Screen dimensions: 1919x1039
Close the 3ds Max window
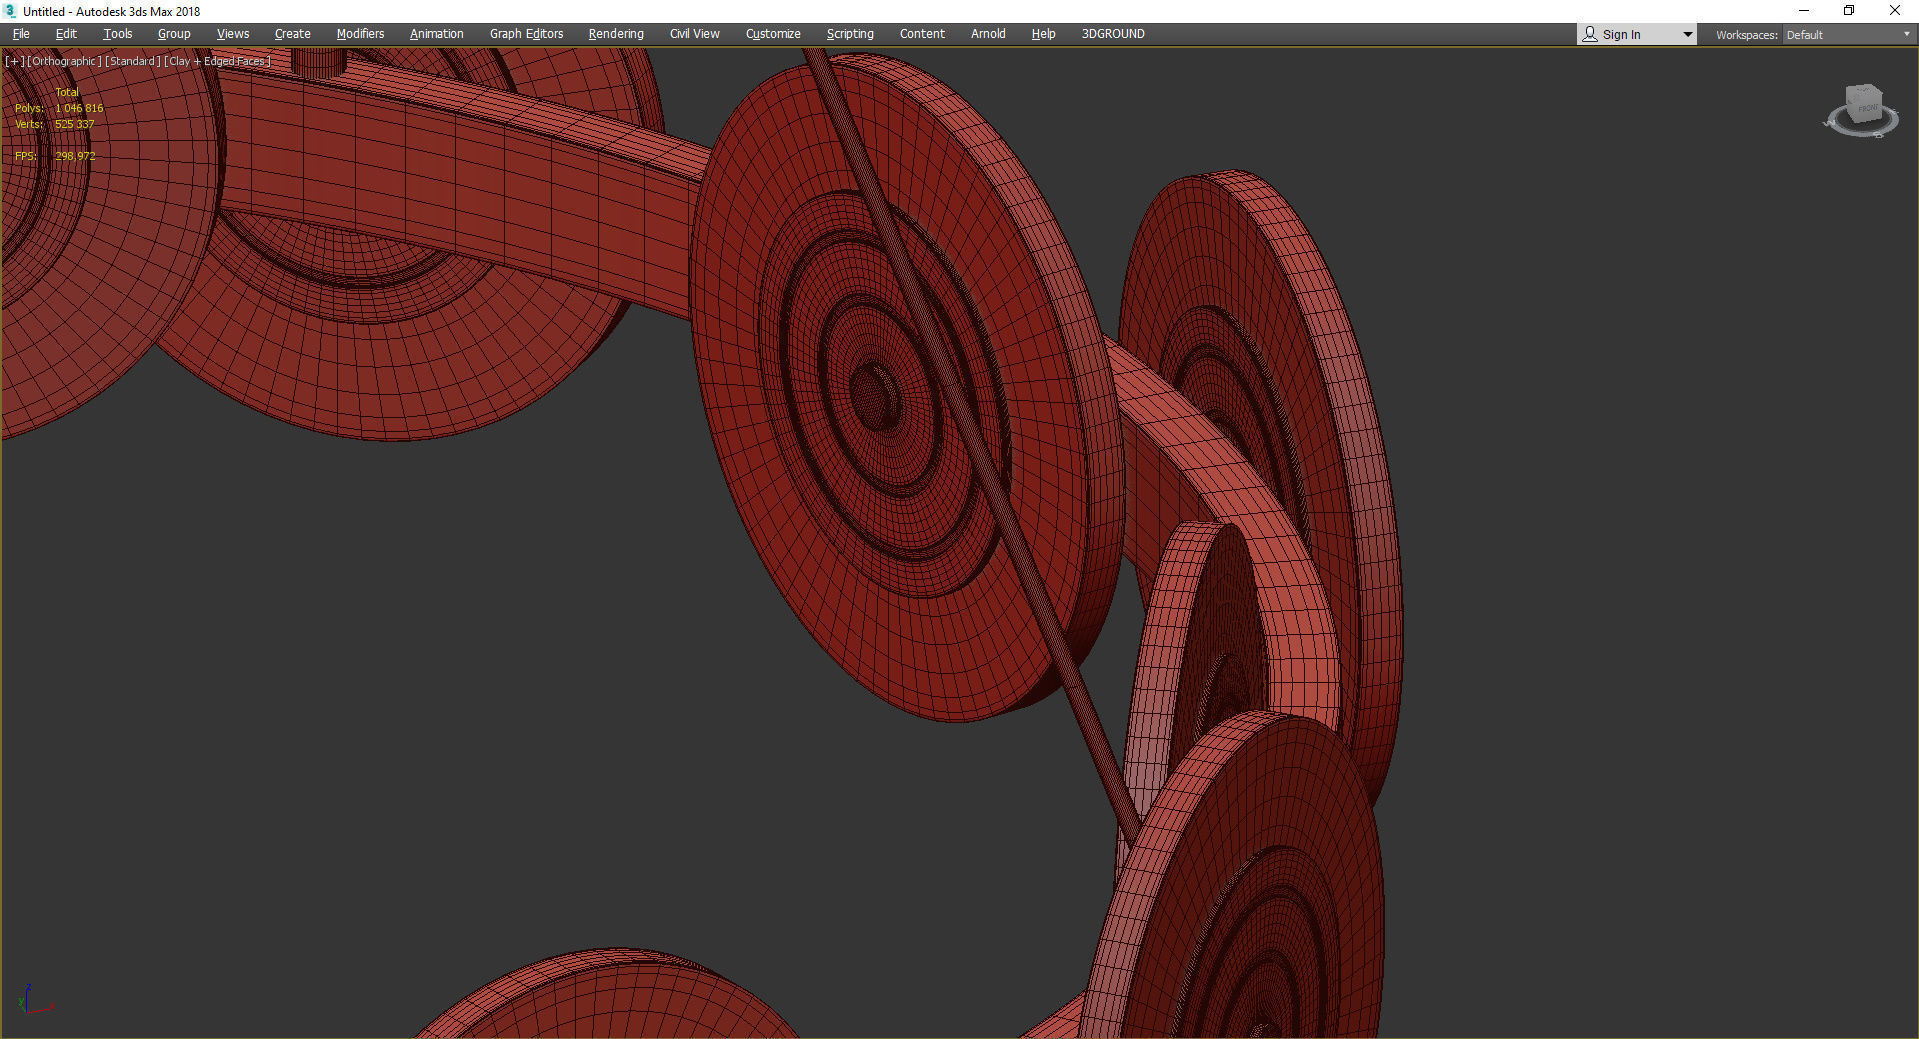click(1895, 11)
